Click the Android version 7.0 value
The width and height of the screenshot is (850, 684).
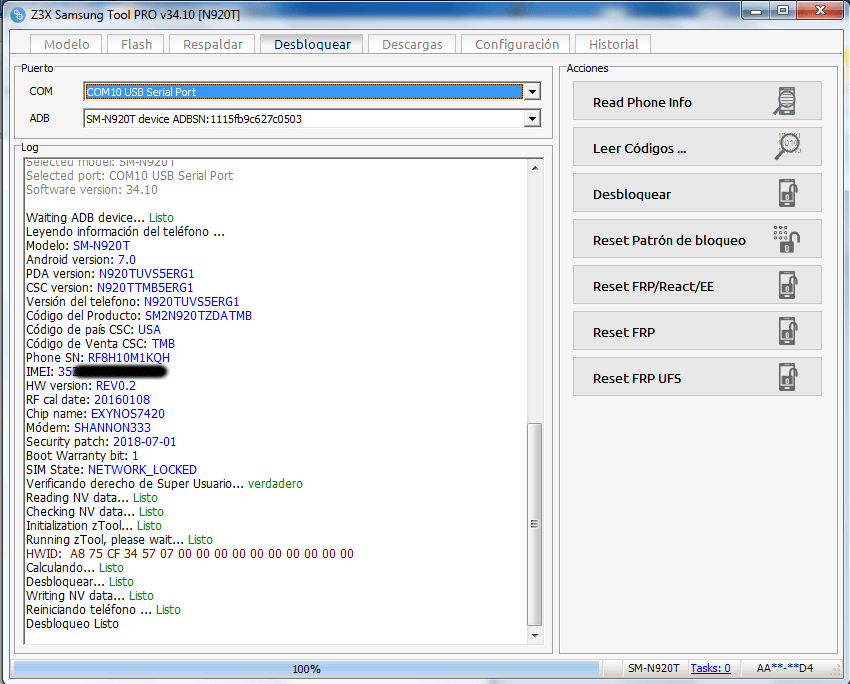pos(127,260)
